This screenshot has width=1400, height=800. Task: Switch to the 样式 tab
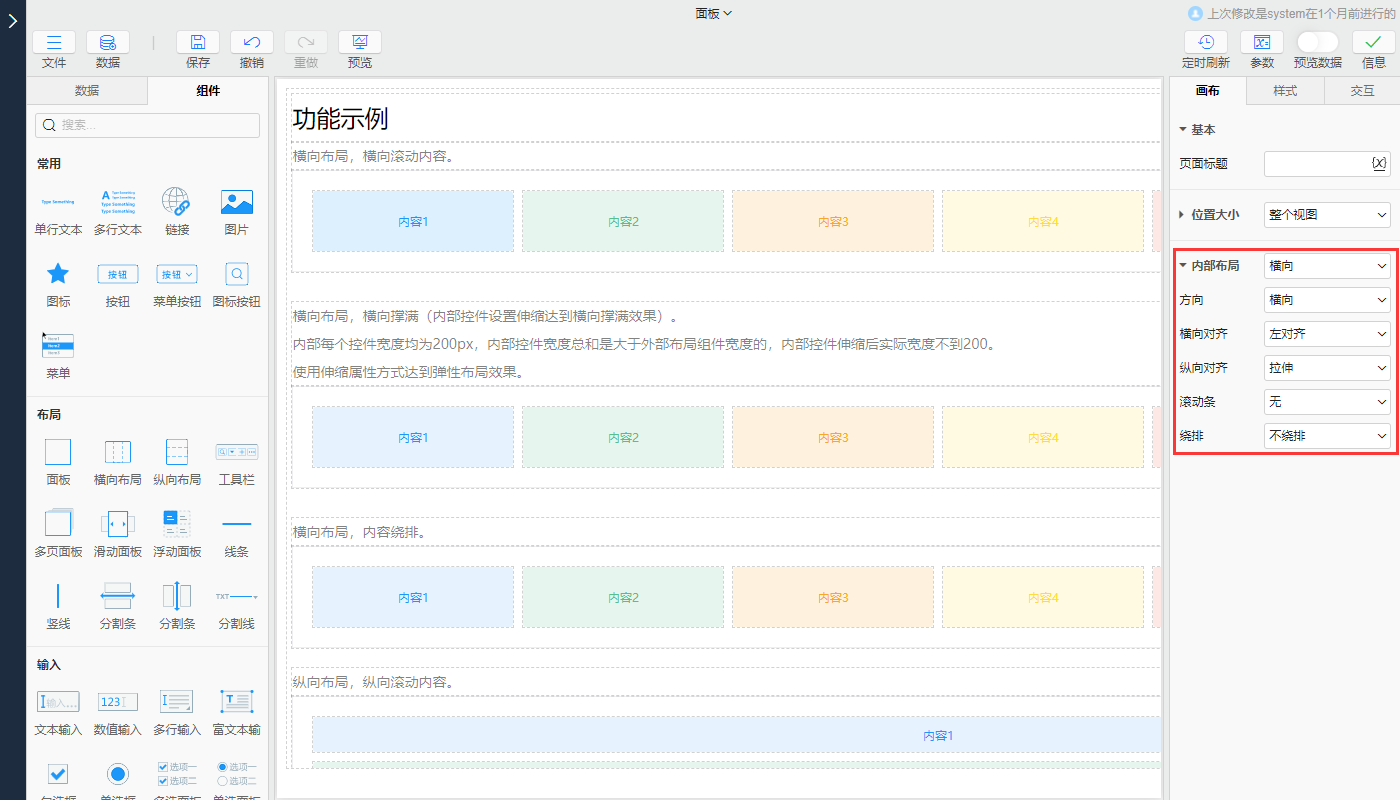pos(1285,91)
